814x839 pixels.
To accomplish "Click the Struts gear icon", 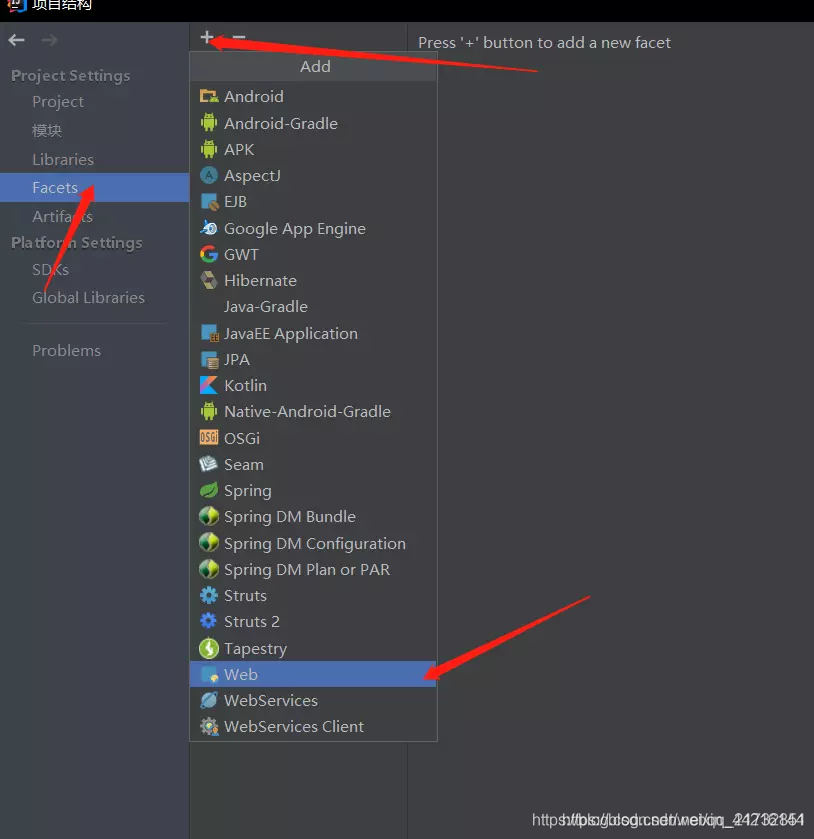I will point(209,595).
